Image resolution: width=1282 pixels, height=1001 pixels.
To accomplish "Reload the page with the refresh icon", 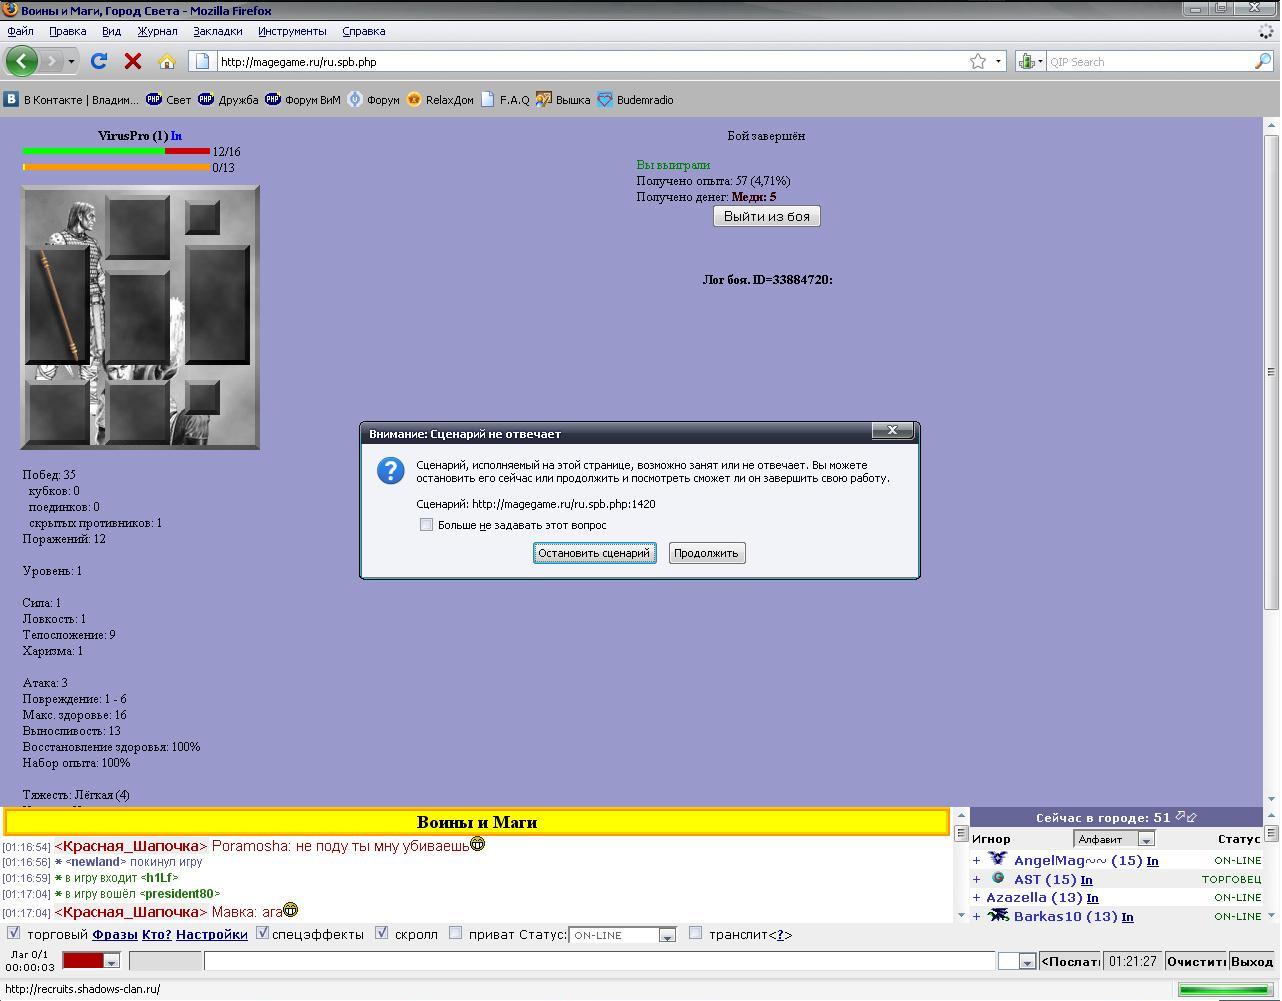I will click(x=99, y=61).
